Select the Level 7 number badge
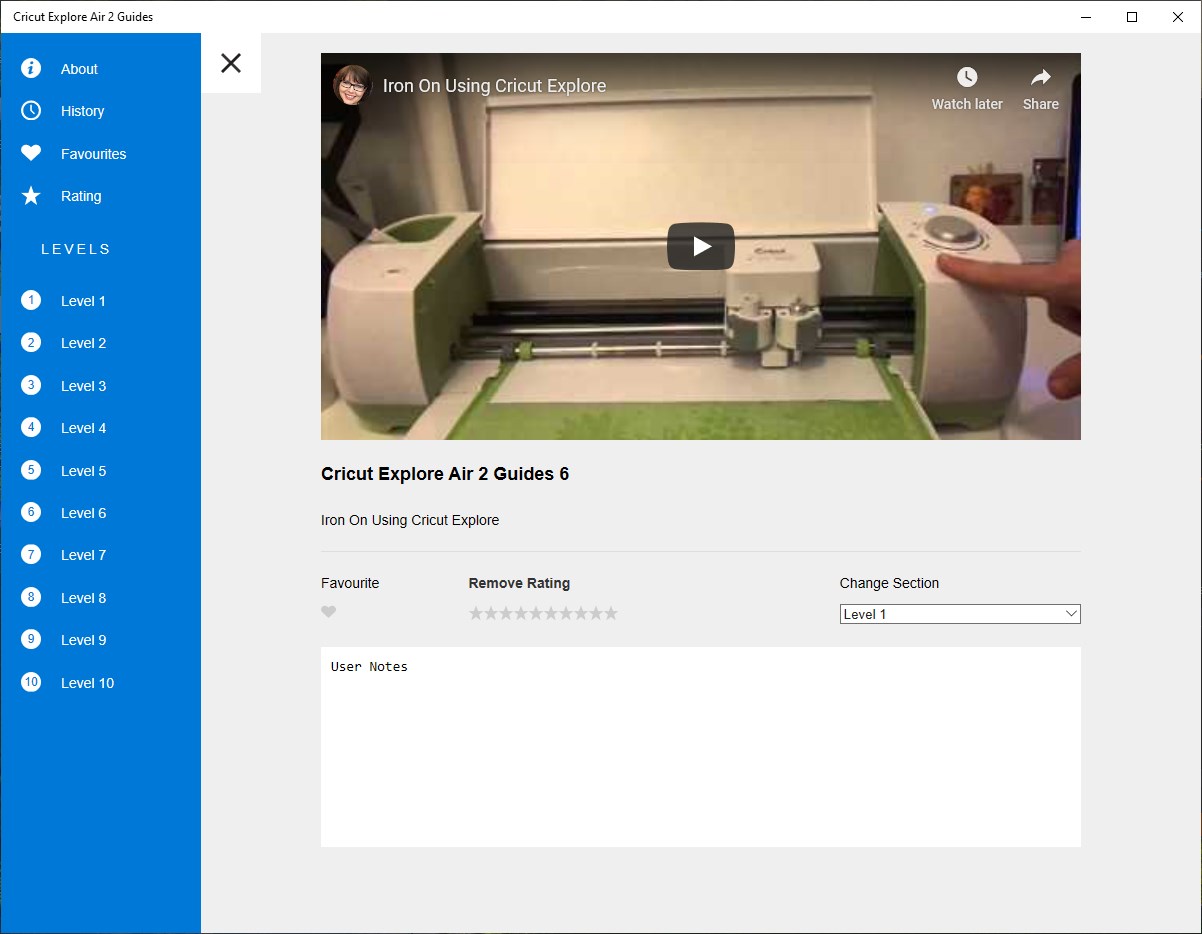Image resolution: width=1202 pixels, height=934 pixels. tap(31, 554)
